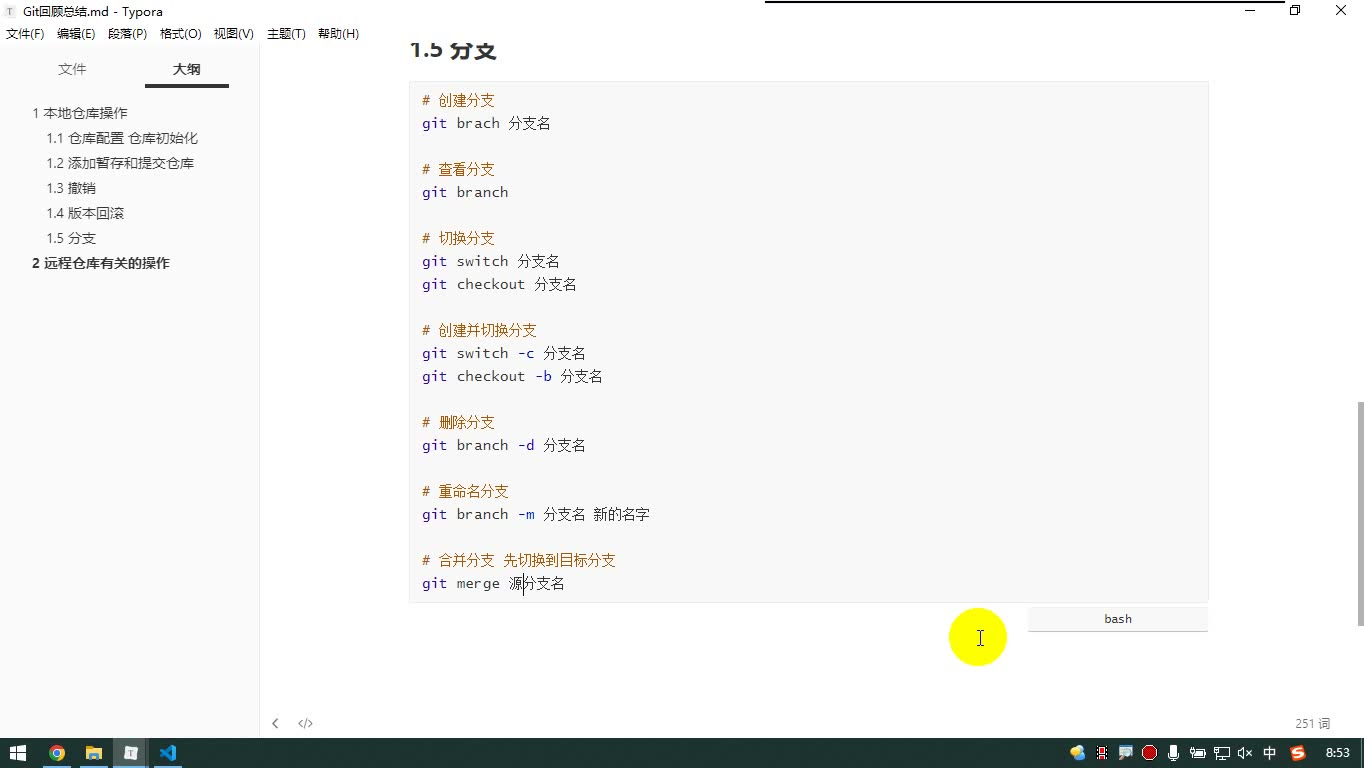The width and height of the screenshot is (1364, 768).
Task: Click the red recording stop icon
Action: [x=1149, y=753]
